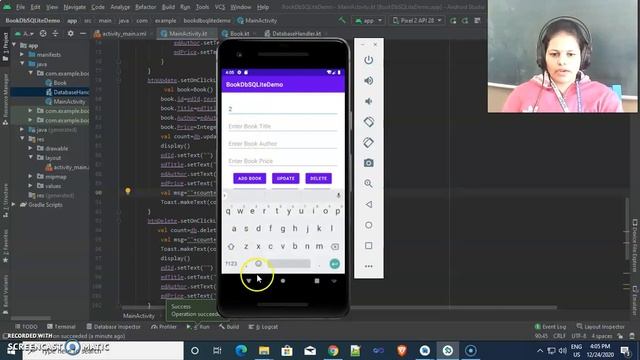Screen dimensions: 640x360
Task: Tap ?123 symbols key on keyboard
Action: (231, 264)
